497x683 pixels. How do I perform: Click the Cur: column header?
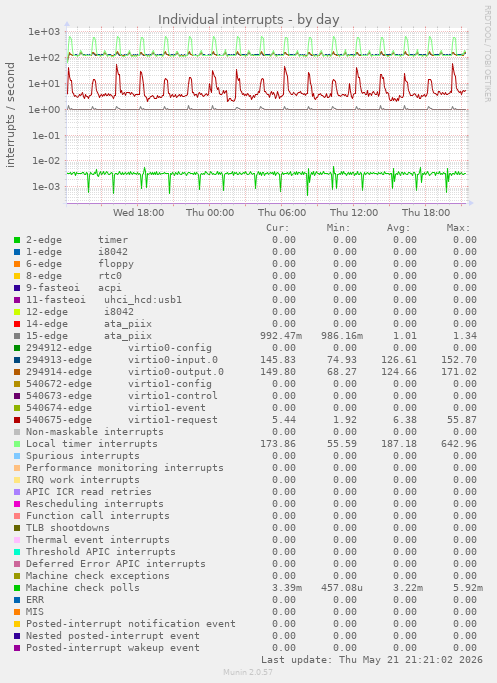click(x=278, y=228)
